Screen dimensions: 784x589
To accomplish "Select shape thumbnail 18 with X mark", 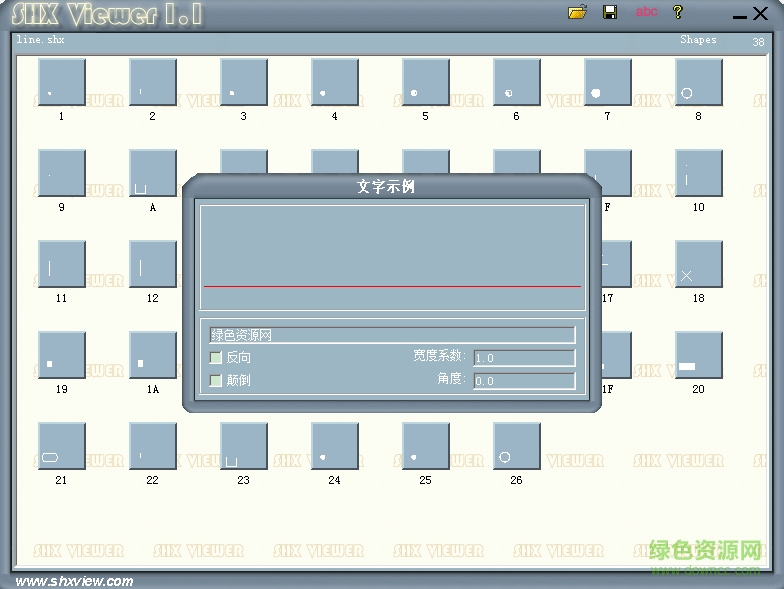I will 699,264.
